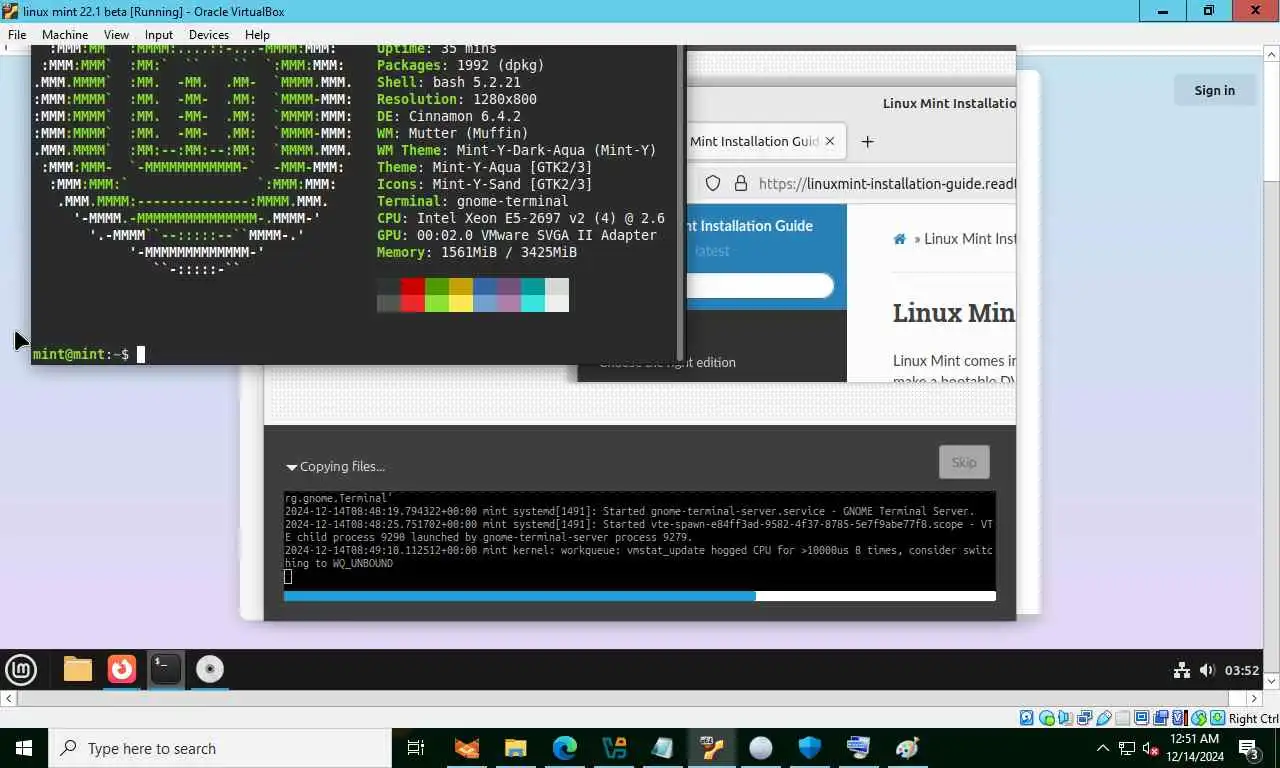
Task: Click the VirtualBox network status icon
Action: (1084, 718)
